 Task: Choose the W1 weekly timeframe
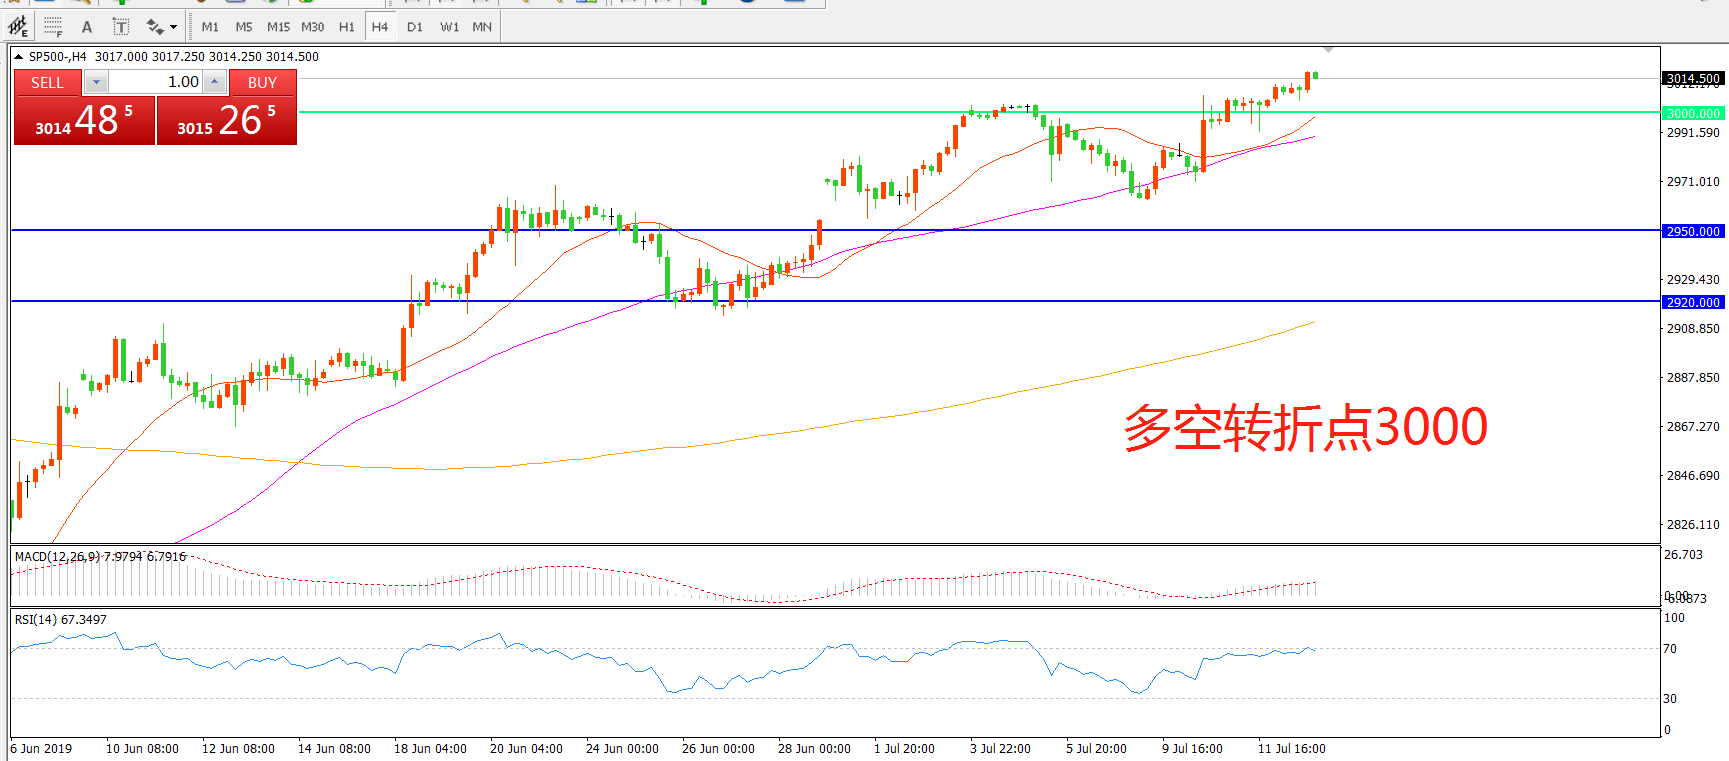point(450,27)
